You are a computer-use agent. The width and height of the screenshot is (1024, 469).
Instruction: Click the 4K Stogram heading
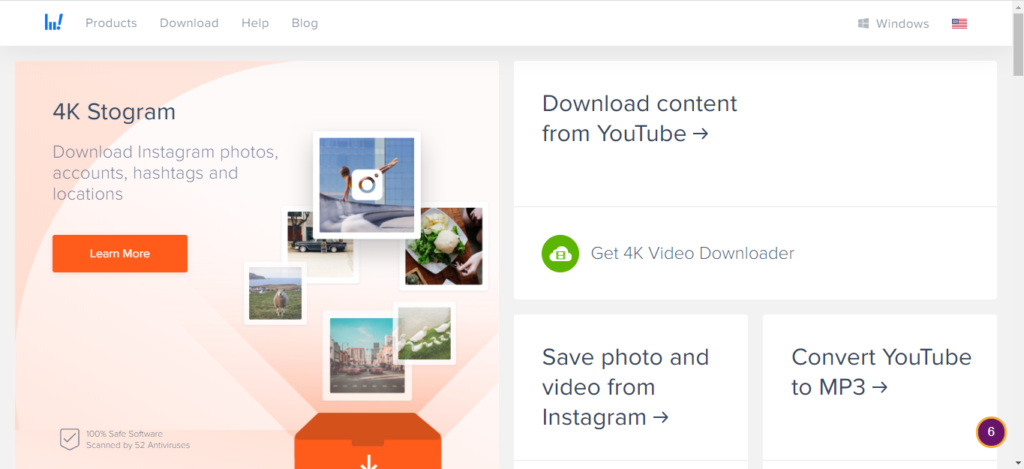[114, 112]
